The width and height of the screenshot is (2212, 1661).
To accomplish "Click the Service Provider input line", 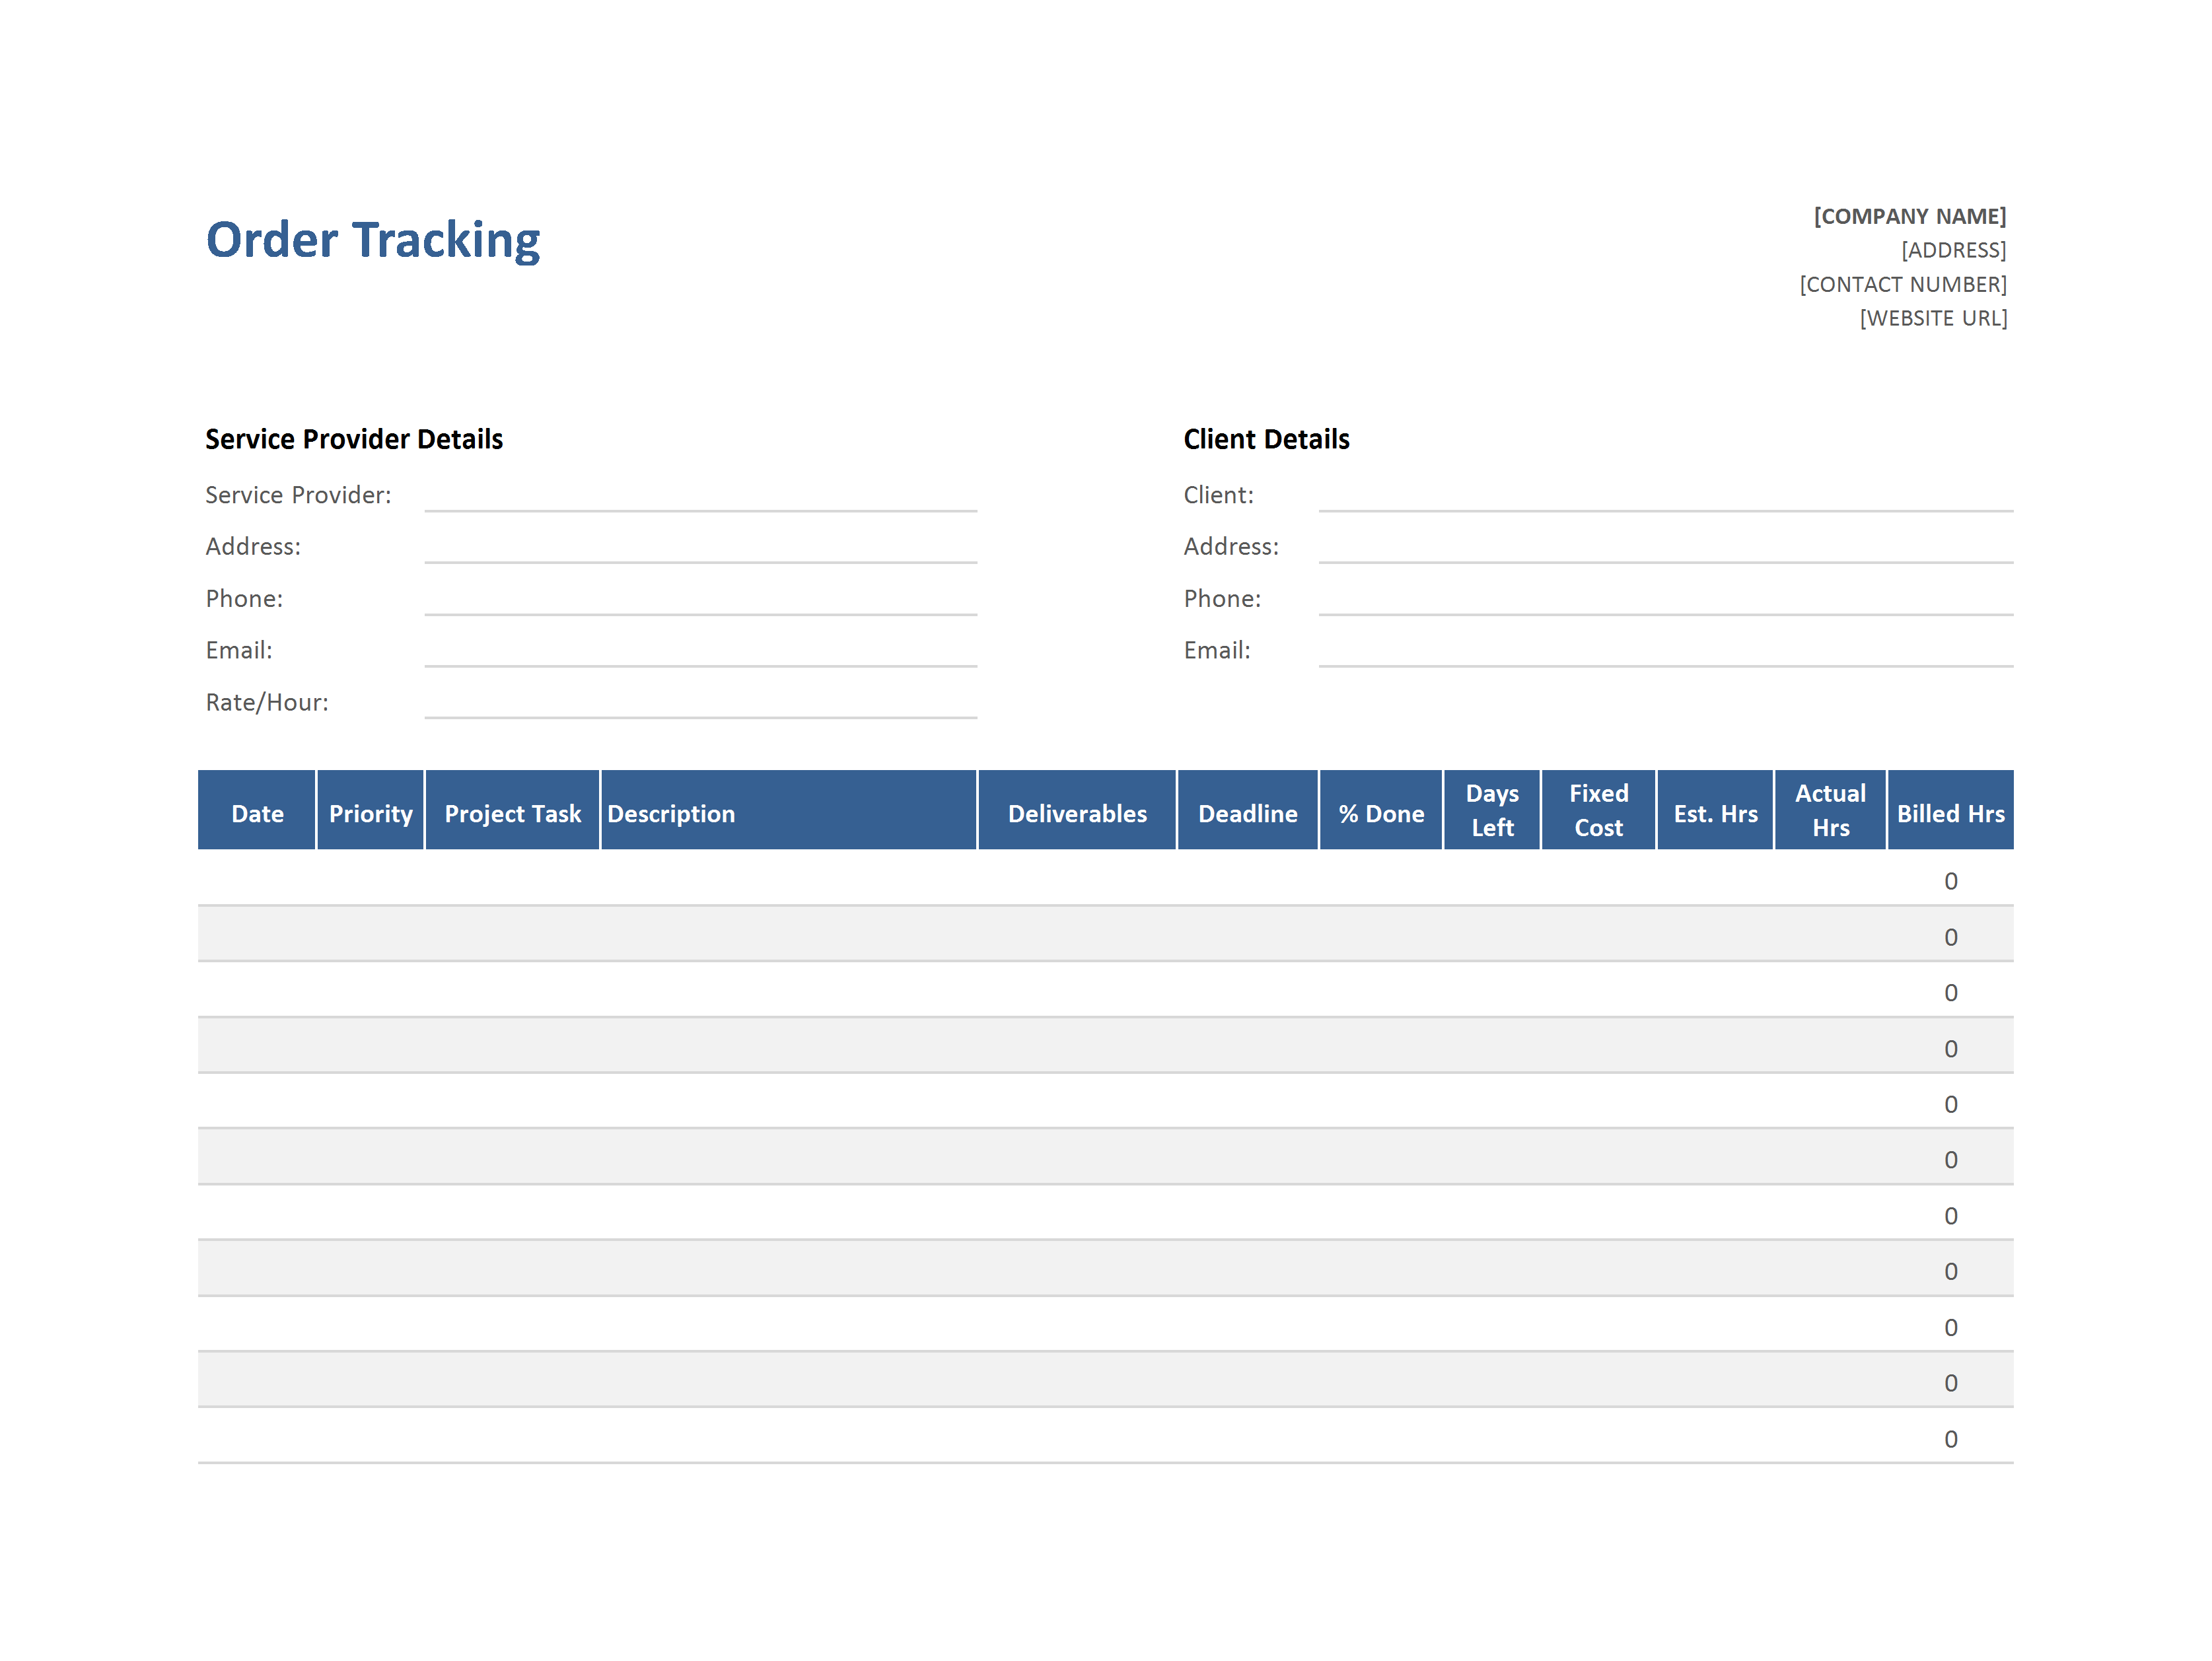I will click(x=700, y=496).
